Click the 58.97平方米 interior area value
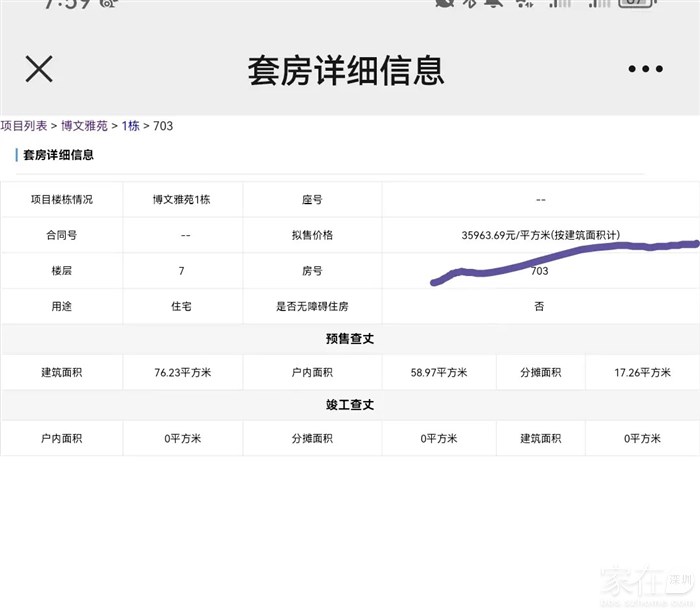 click(439, 373)
